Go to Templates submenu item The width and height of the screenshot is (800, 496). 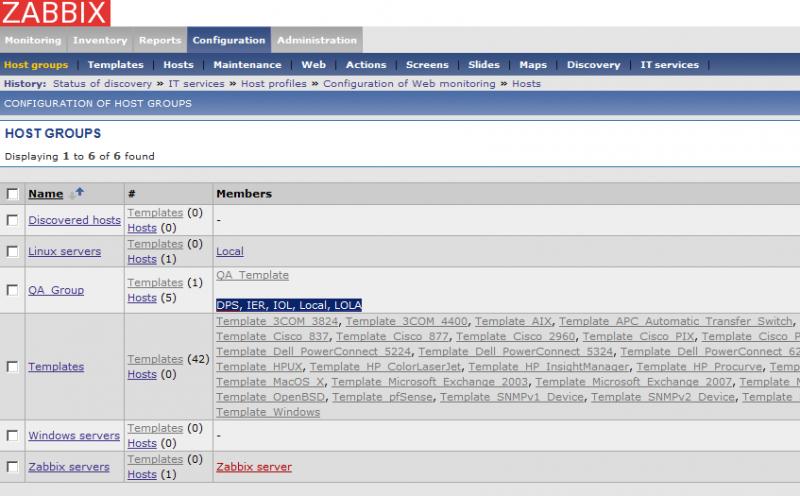pos(115,65)
